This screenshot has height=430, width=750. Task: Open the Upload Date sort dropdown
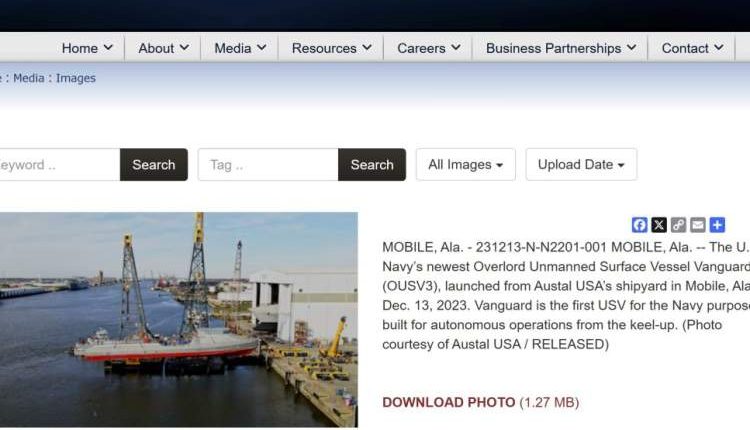(581, 165)
